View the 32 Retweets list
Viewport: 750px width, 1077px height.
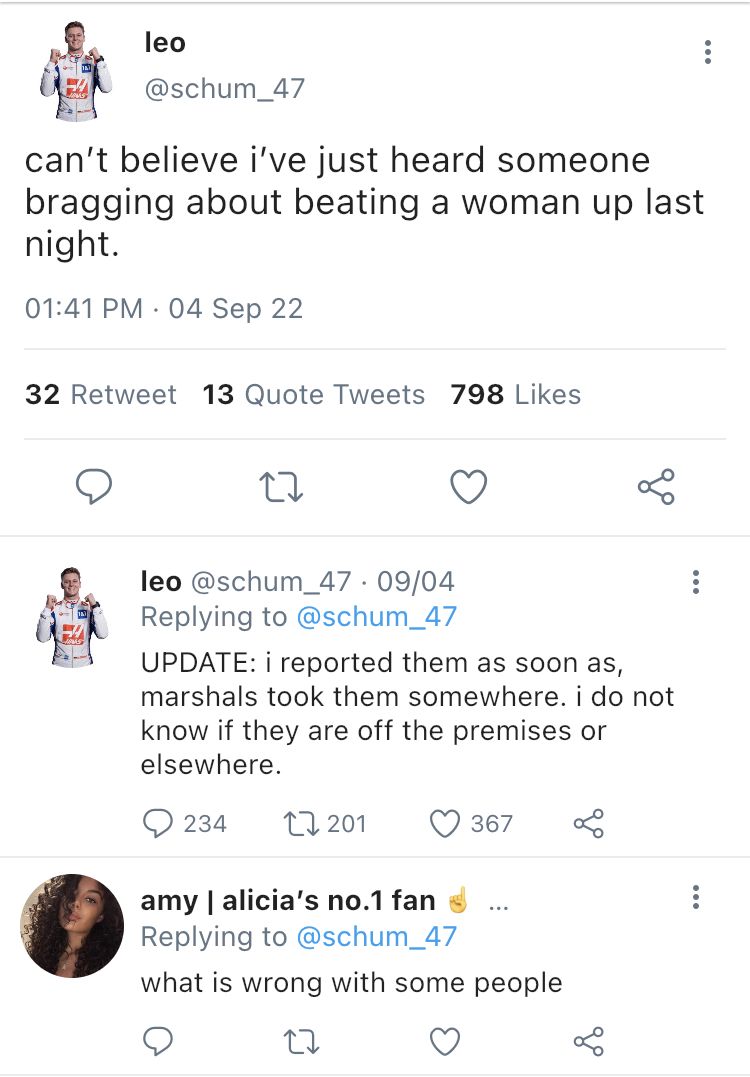pyautogui.click(x=100, y=395)
